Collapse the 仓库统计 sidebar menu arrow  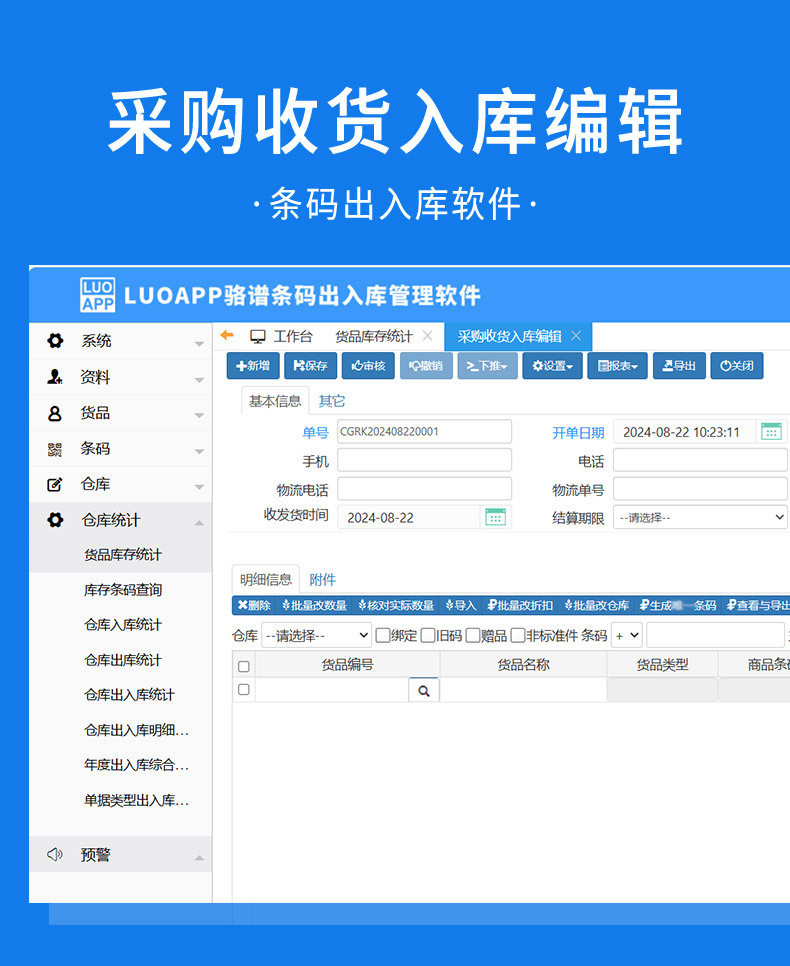click(x=199, y=523)
